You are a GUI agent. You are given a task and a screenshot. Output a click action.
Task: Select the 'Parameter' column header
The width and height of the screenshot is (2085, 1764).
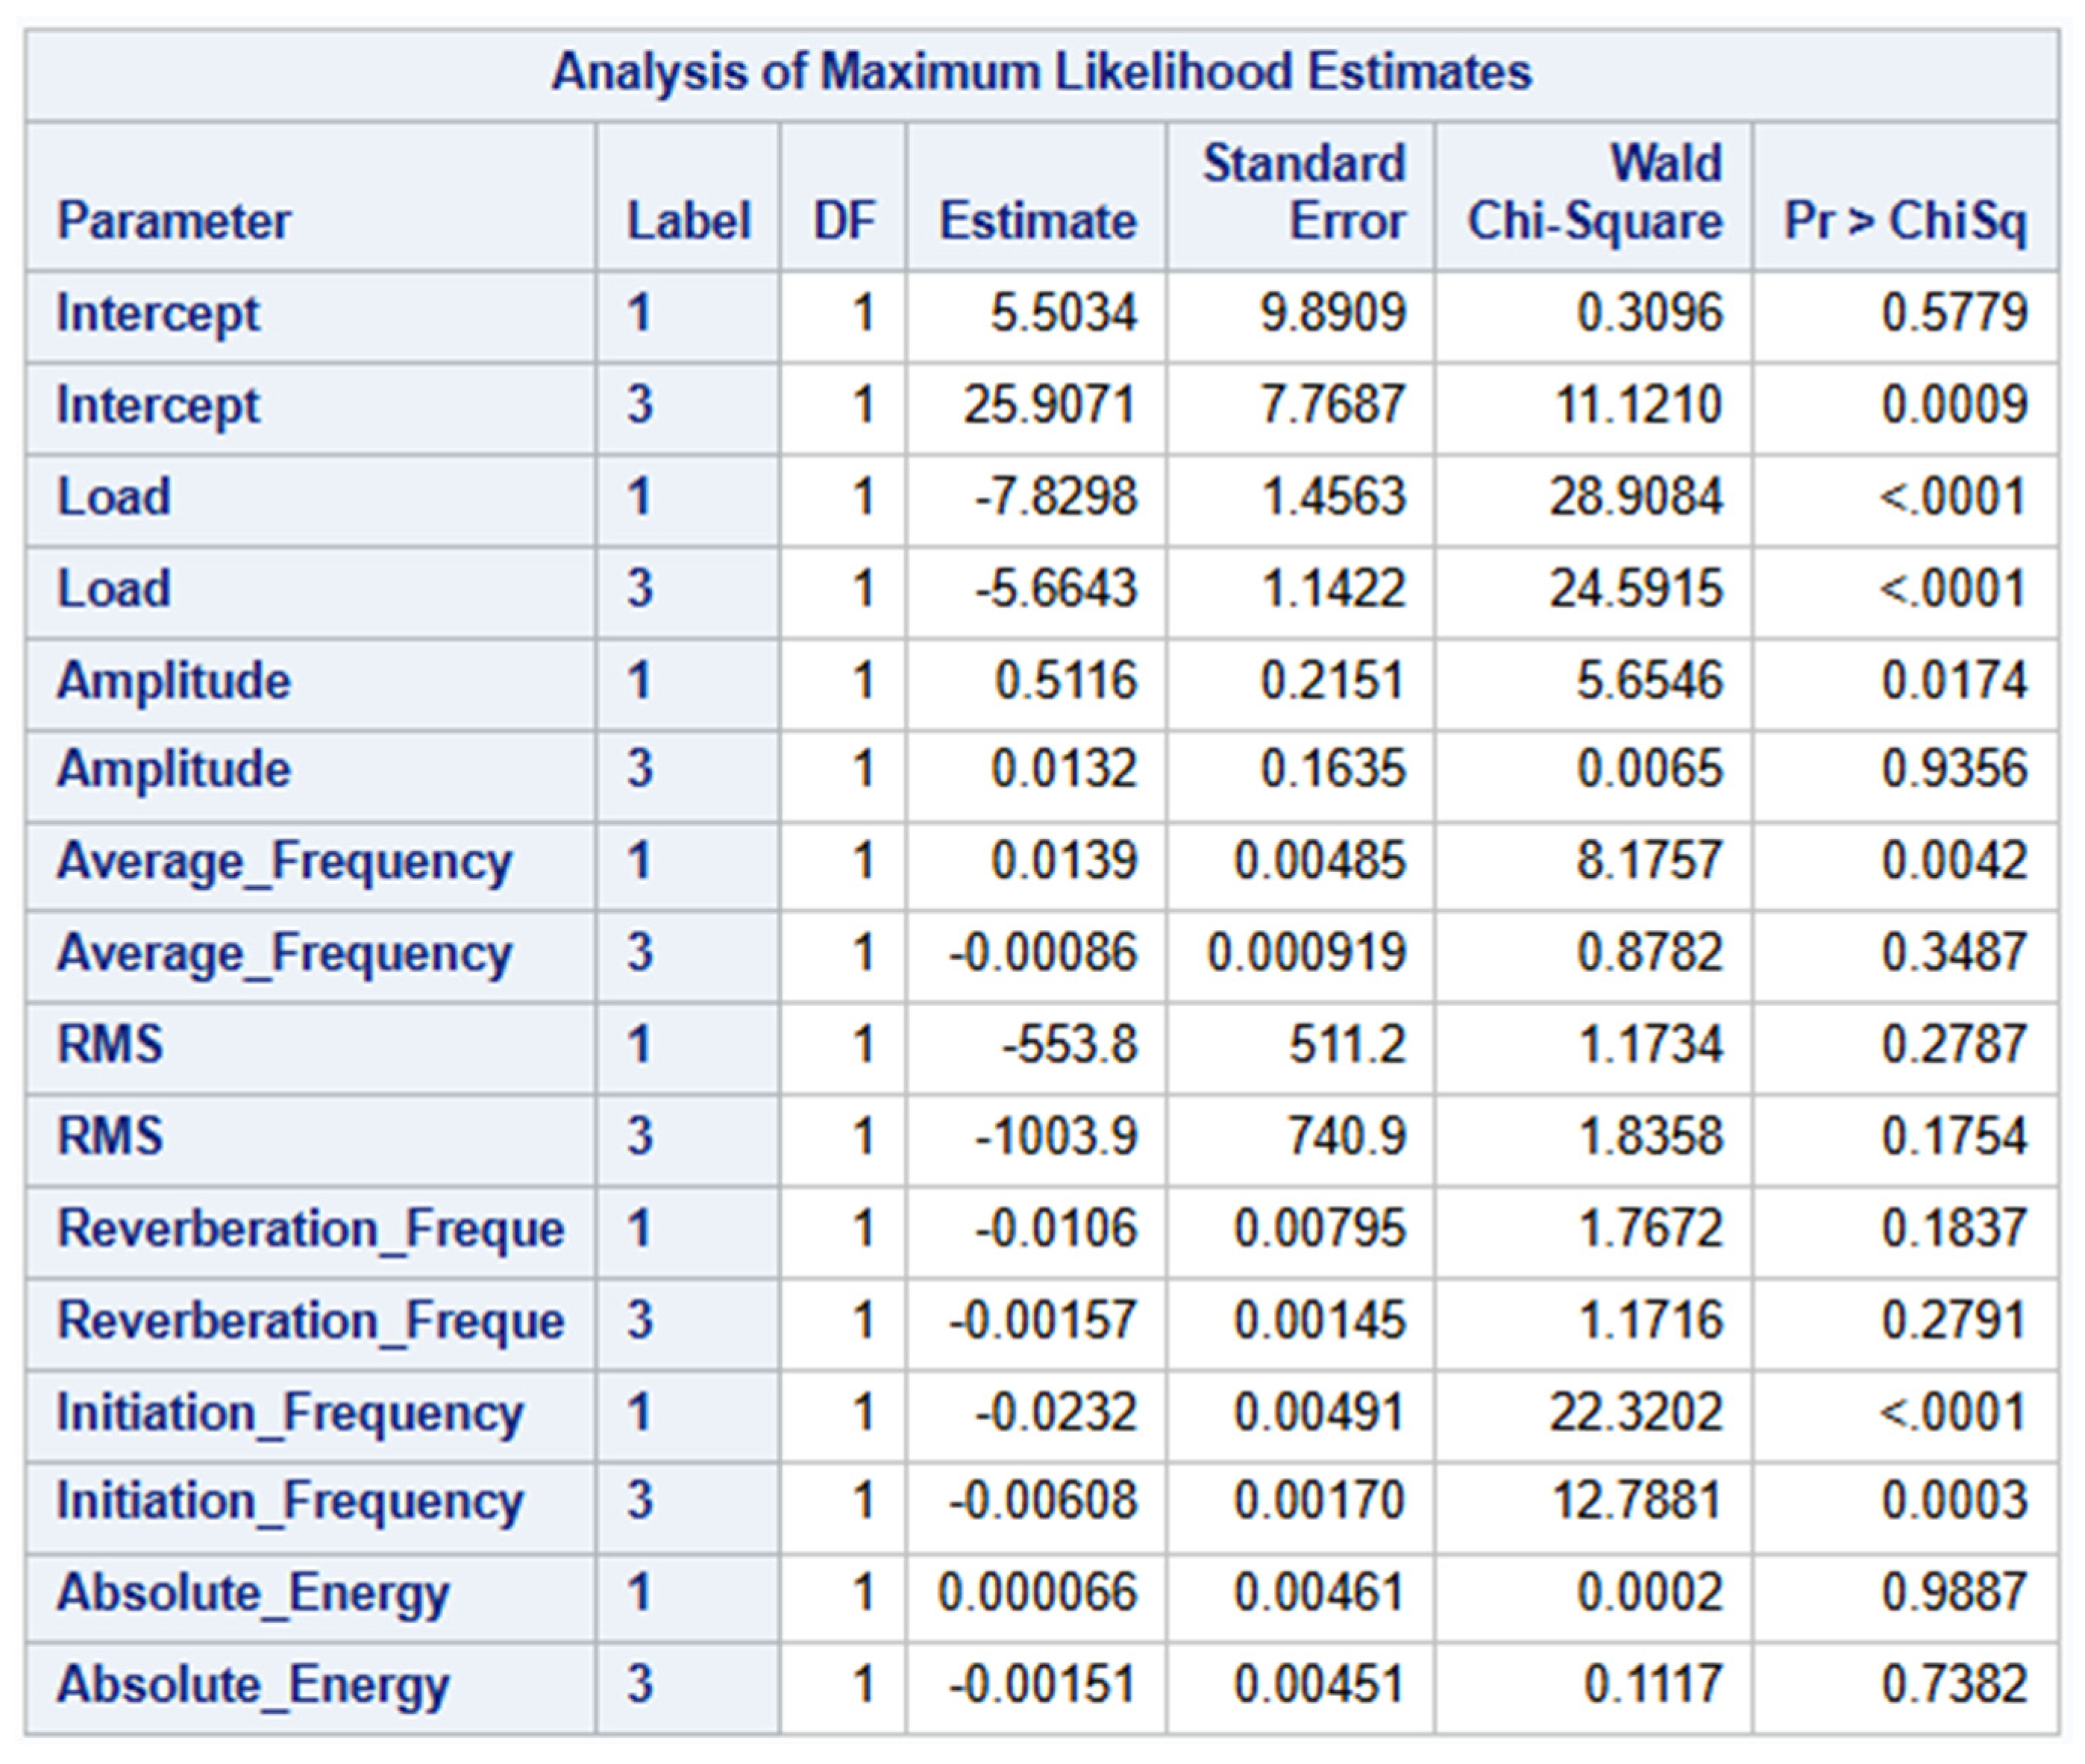pos(174,221)
